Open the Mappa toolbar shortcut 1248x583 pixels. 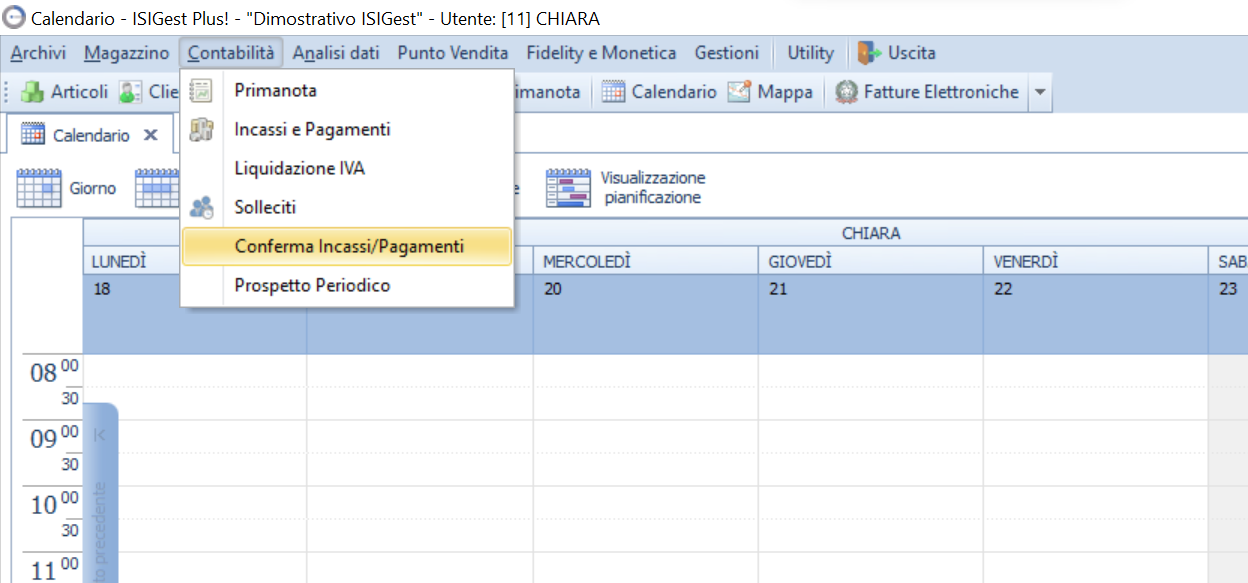[739, 92]
